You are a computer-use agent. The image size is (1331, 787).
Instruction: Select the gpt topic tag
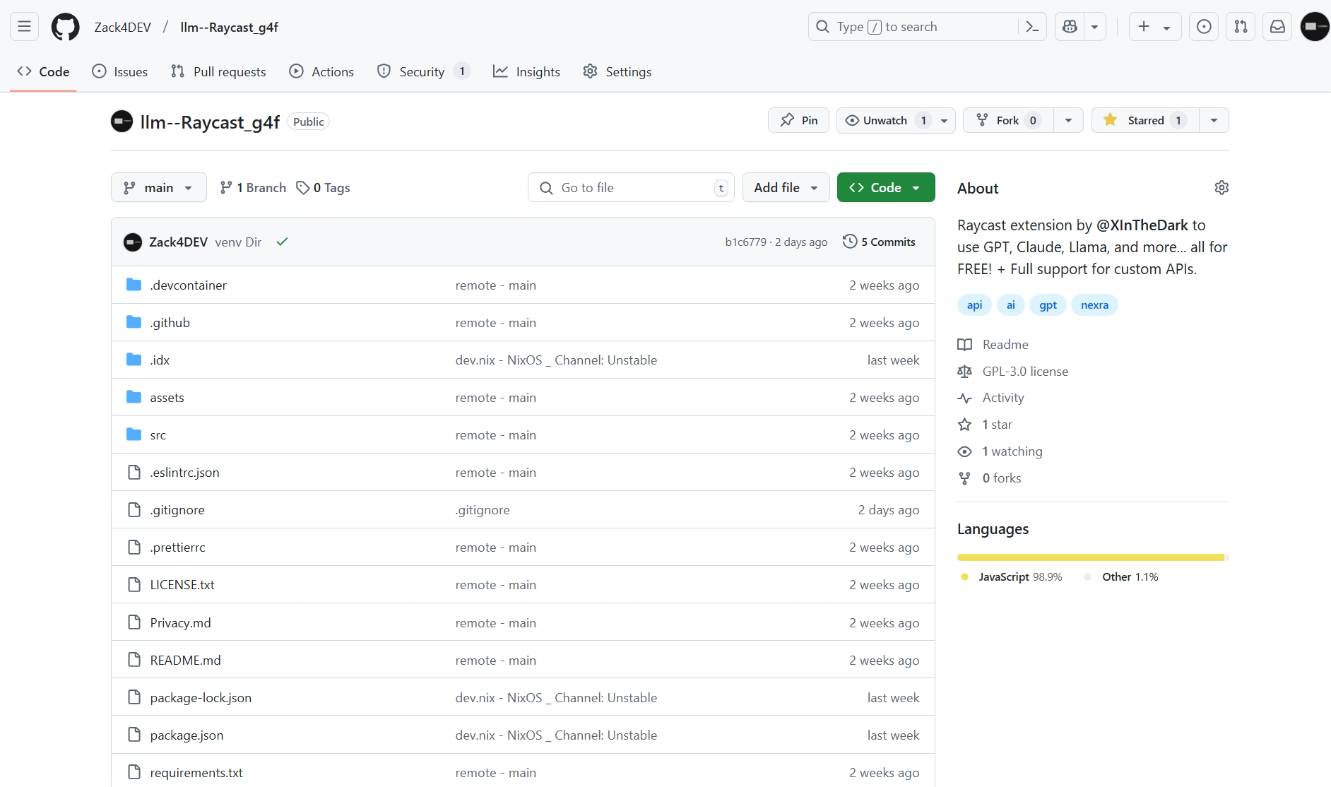(1048, 305)
